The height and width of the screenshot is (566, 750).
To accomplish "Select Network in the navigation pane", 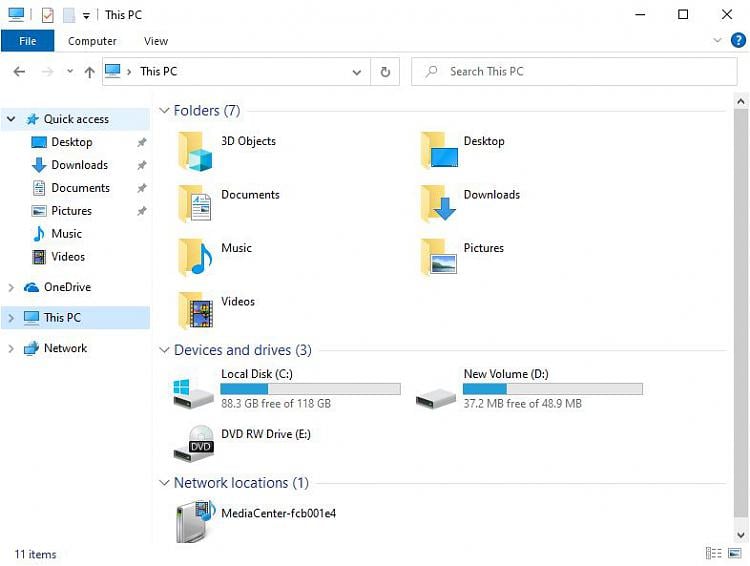I will coord(66,348).
